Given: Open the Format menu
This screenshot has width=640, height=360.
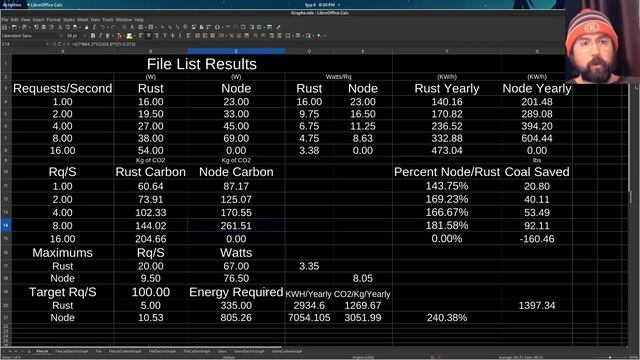Looking at the screenshot, I should tap(53, 20).
